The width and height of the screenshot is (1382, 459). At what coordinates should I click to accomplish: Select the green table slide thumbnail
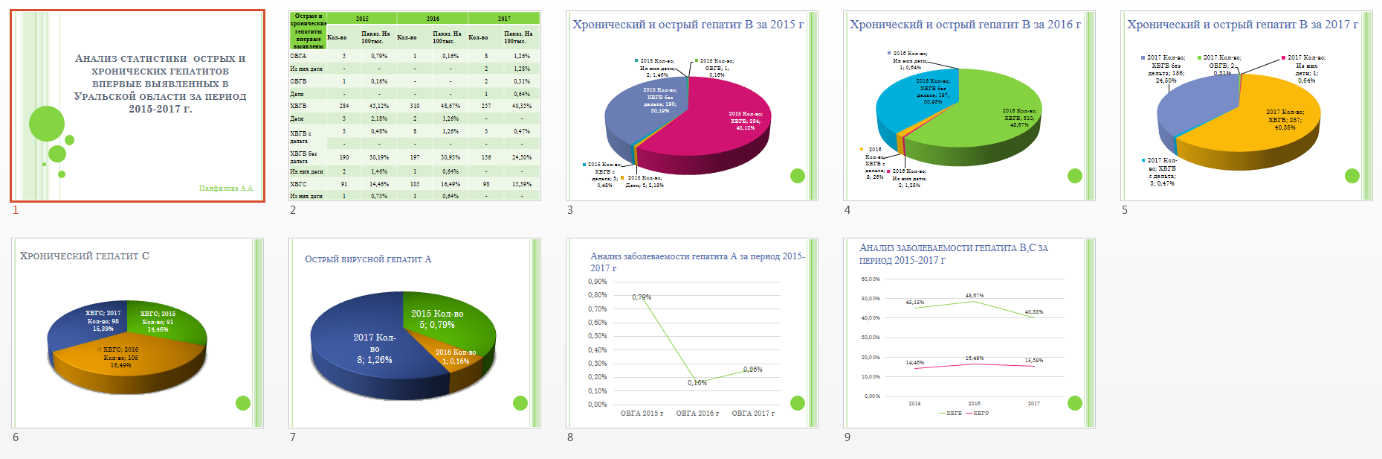414,106
